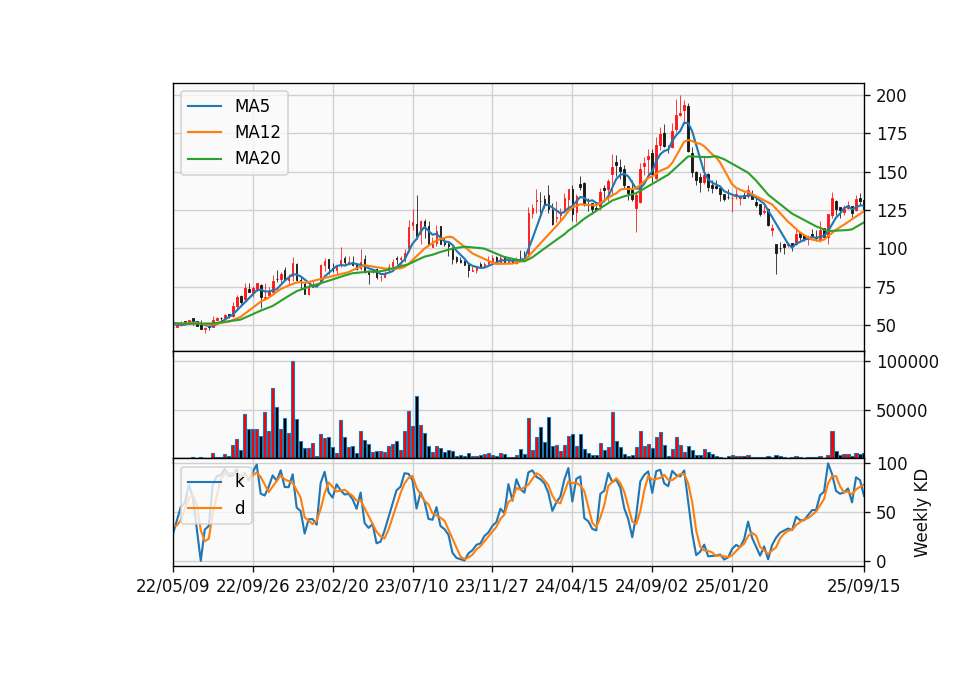Click the 23/11/27 date label
Image resolution: width=960 pixels, height=690 pixels.
492,586
